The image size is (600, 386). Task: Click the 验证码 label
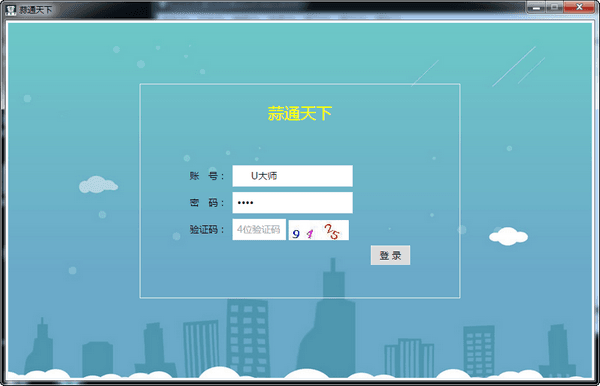click(207, 230)
